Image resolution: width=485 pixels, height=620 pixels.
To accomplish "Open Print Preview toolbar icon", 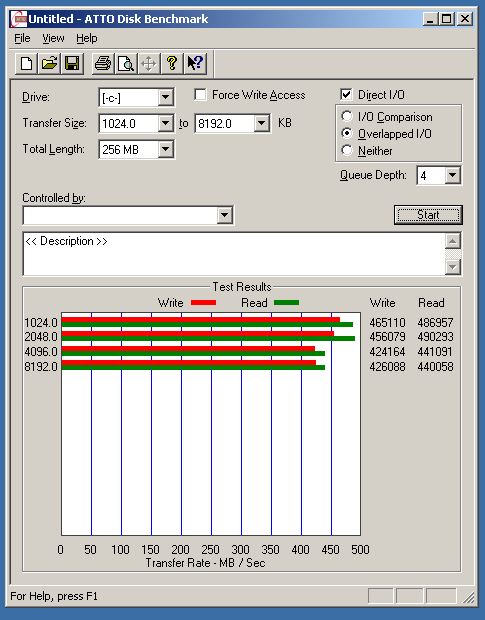I will tap(126, 63).
